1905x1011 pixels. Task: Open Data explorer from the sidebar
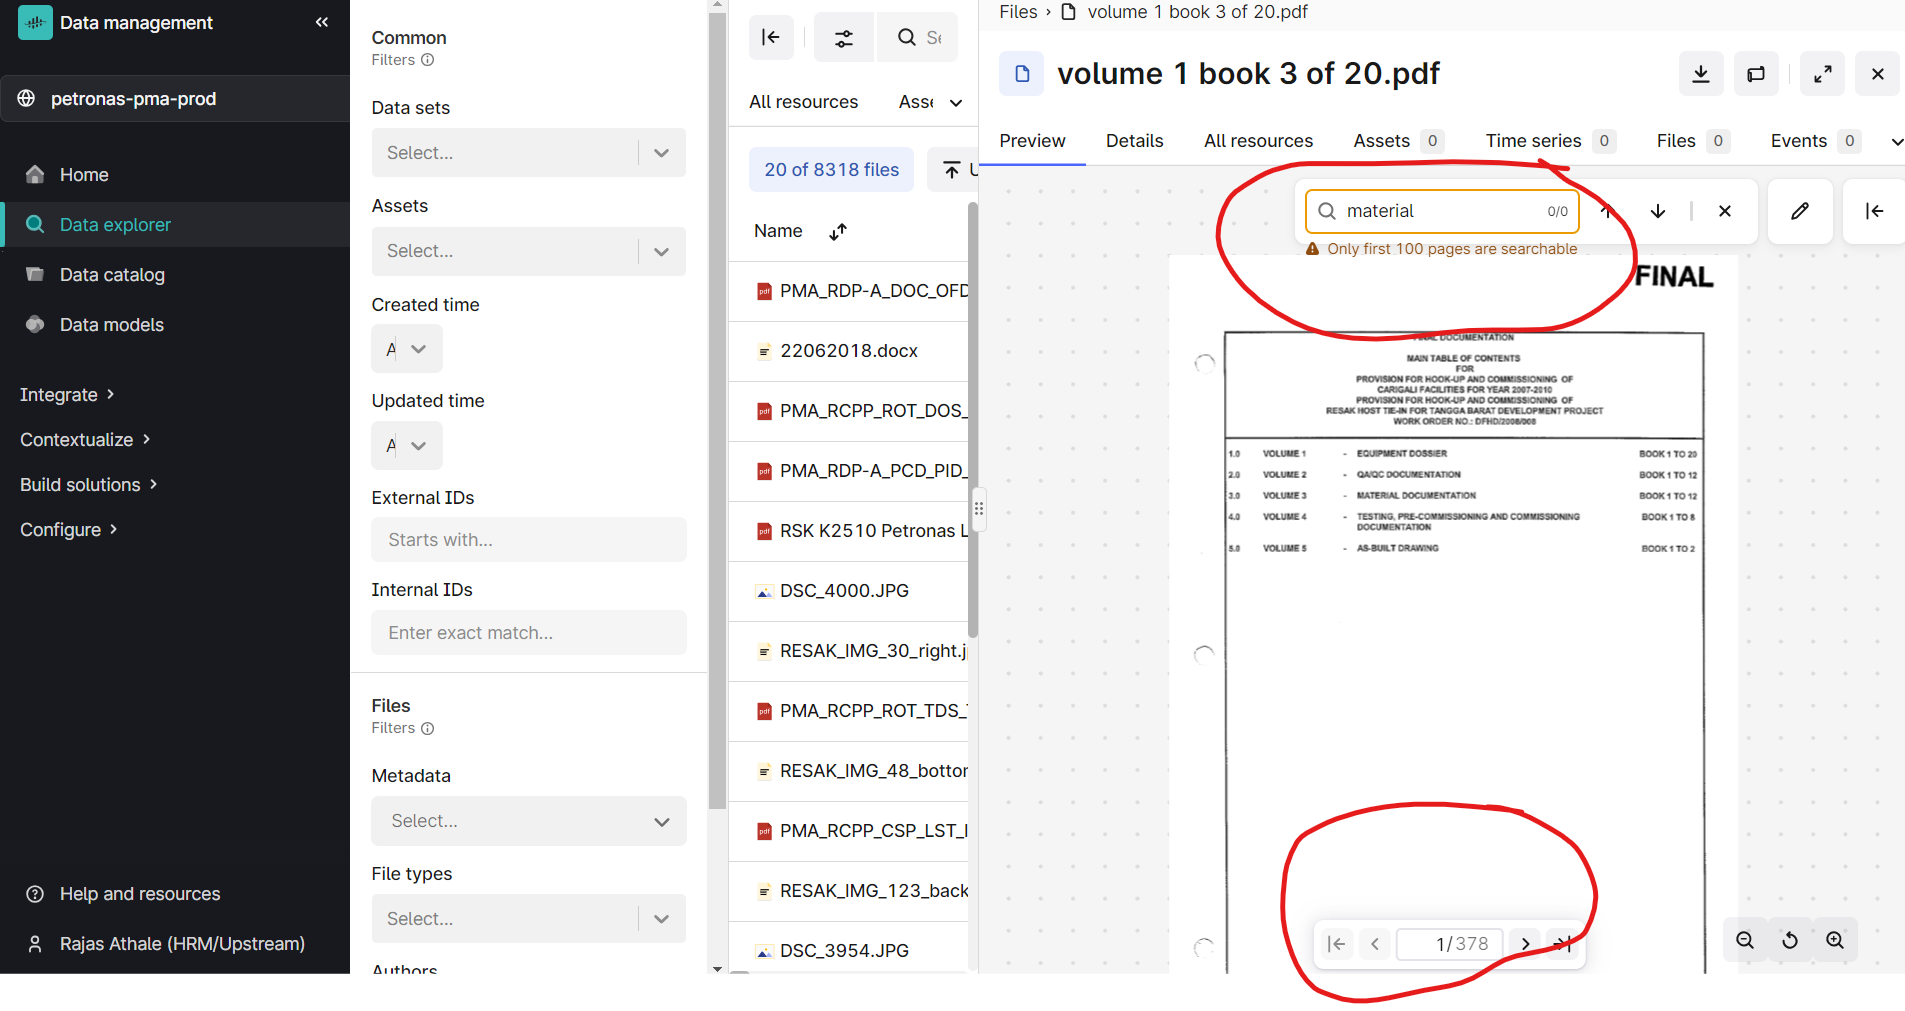pos(175,225)
